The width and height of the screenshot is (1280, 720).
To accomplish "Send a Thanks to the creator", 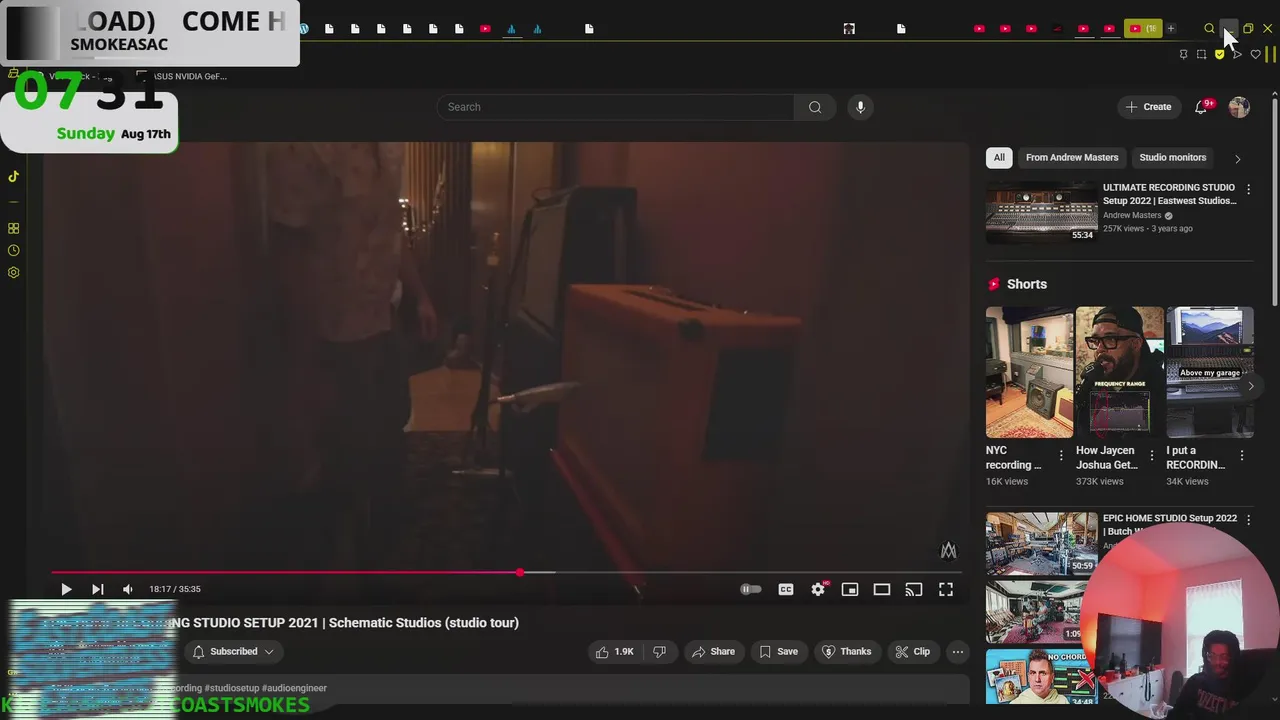I will click(846, 651).
